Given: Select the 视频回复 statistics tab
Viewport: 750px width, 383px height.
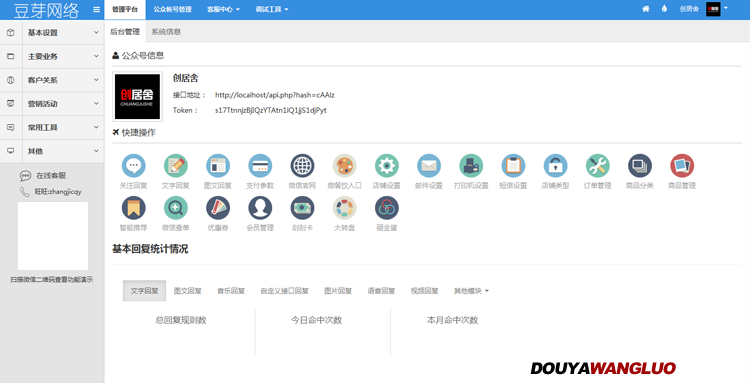Looking at the screenshot, I should click(x=425, y=291).
